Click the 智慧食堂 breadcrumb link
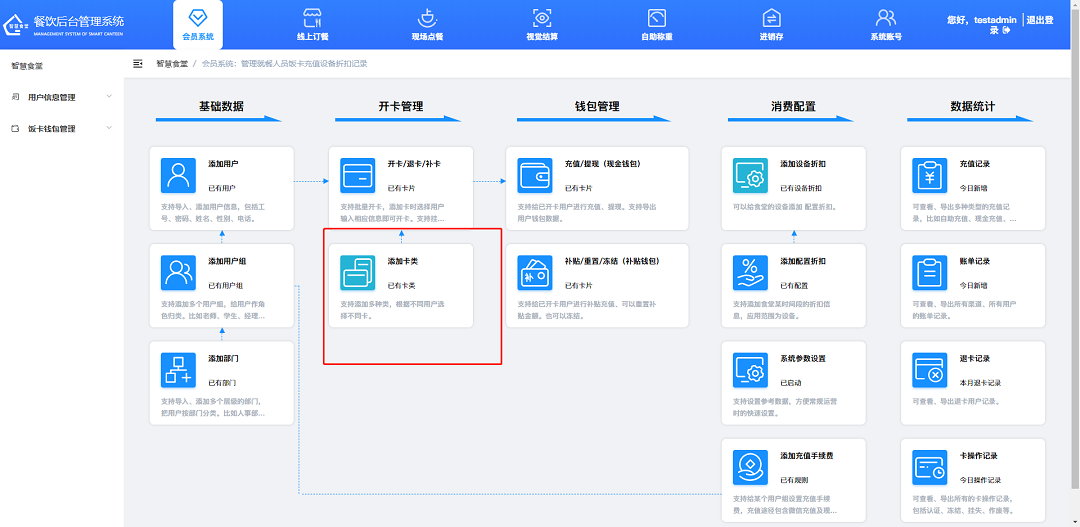This screenshot has height=527, width=1080. tap(171, 63)
